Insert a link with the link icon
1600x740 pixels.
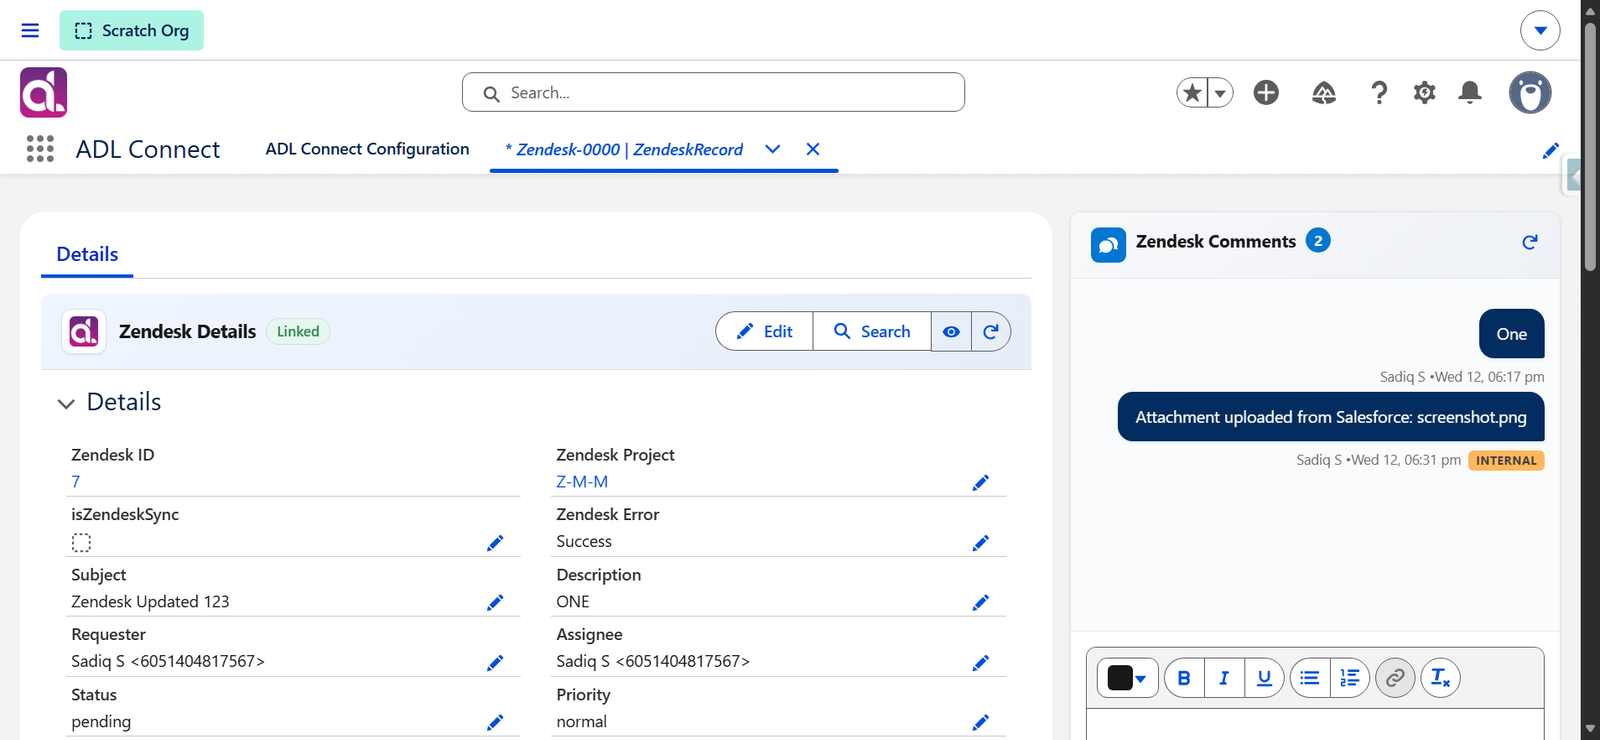1395,678
